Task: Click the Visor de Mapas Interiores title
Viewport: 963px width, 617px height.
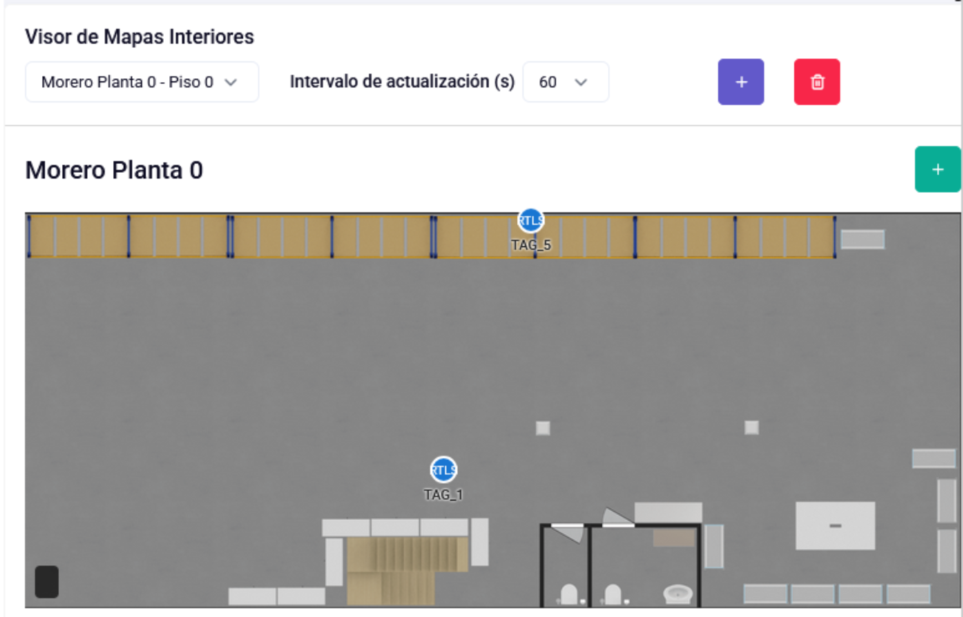Action: click(x=139, y=37)
